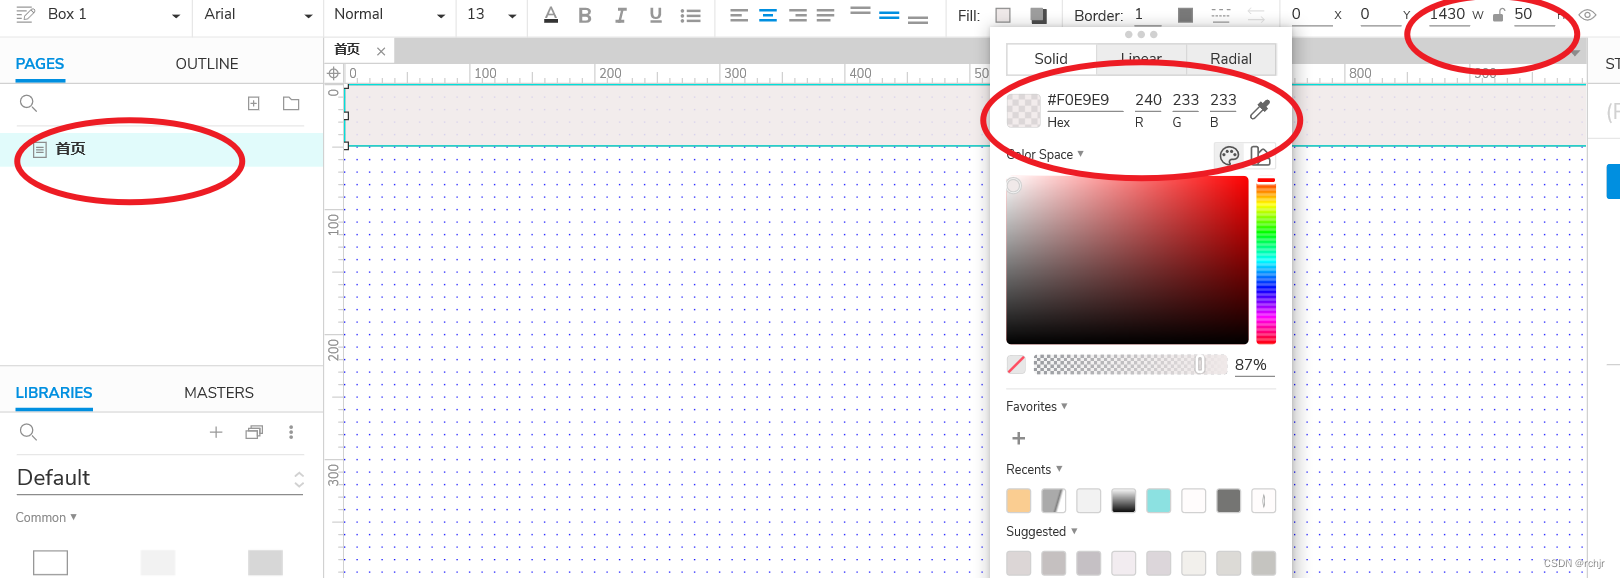
Task: Toggle italic formatting
Action: [x=621, y=15]
